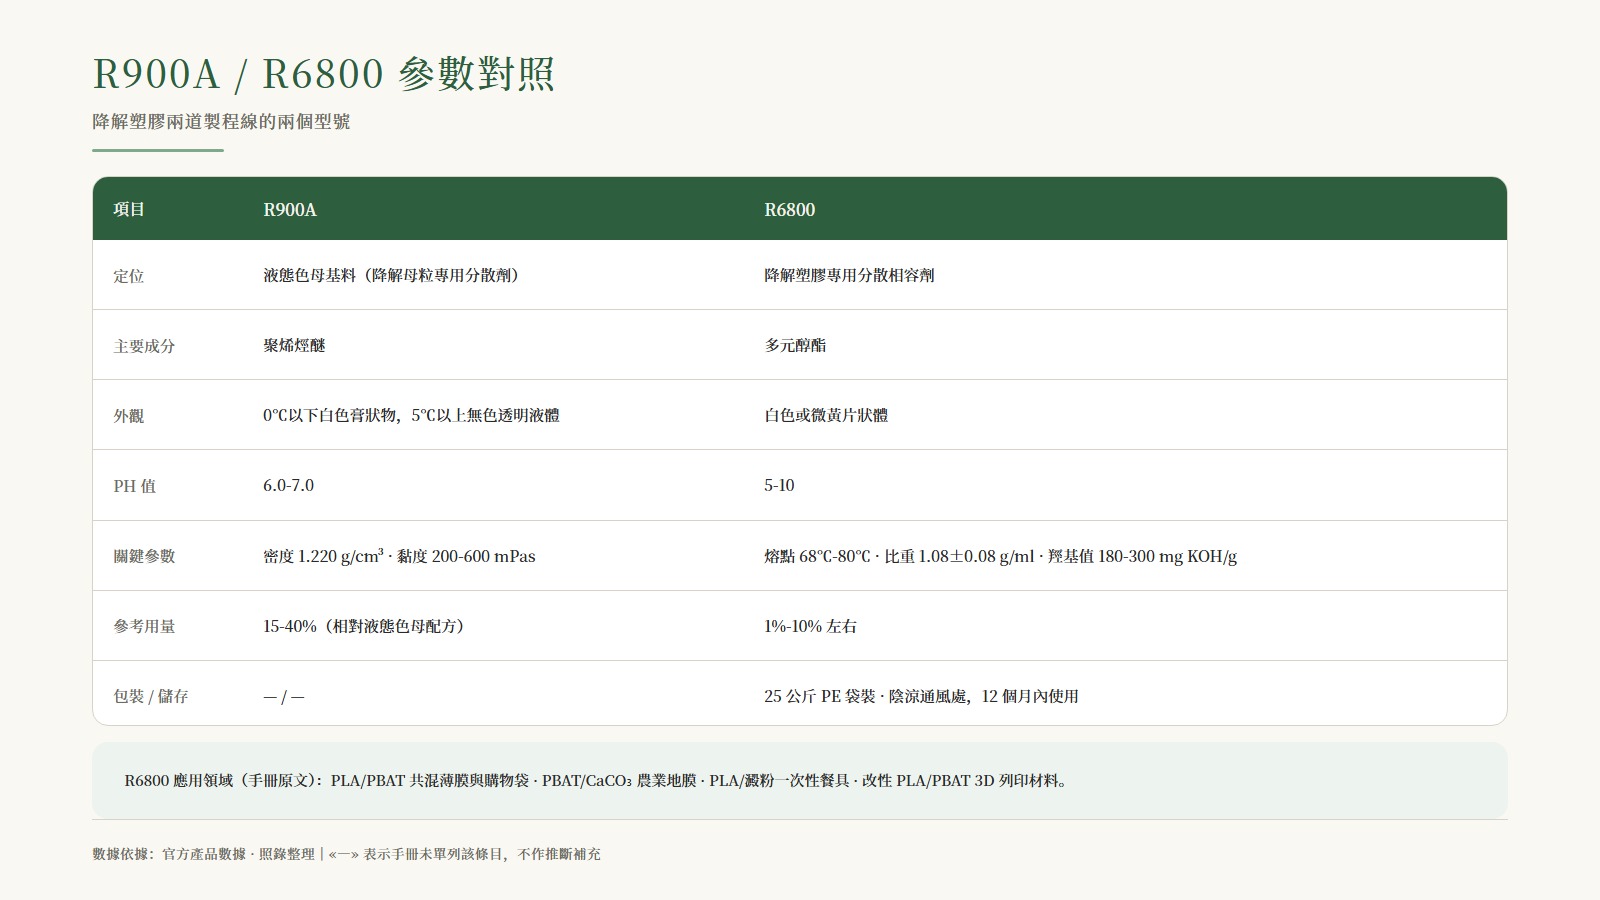Click the footnote '數據依據：官方產品數據 · 照錄整理'
Viewport: 1600px width, 900px height.
pos(203,854)
